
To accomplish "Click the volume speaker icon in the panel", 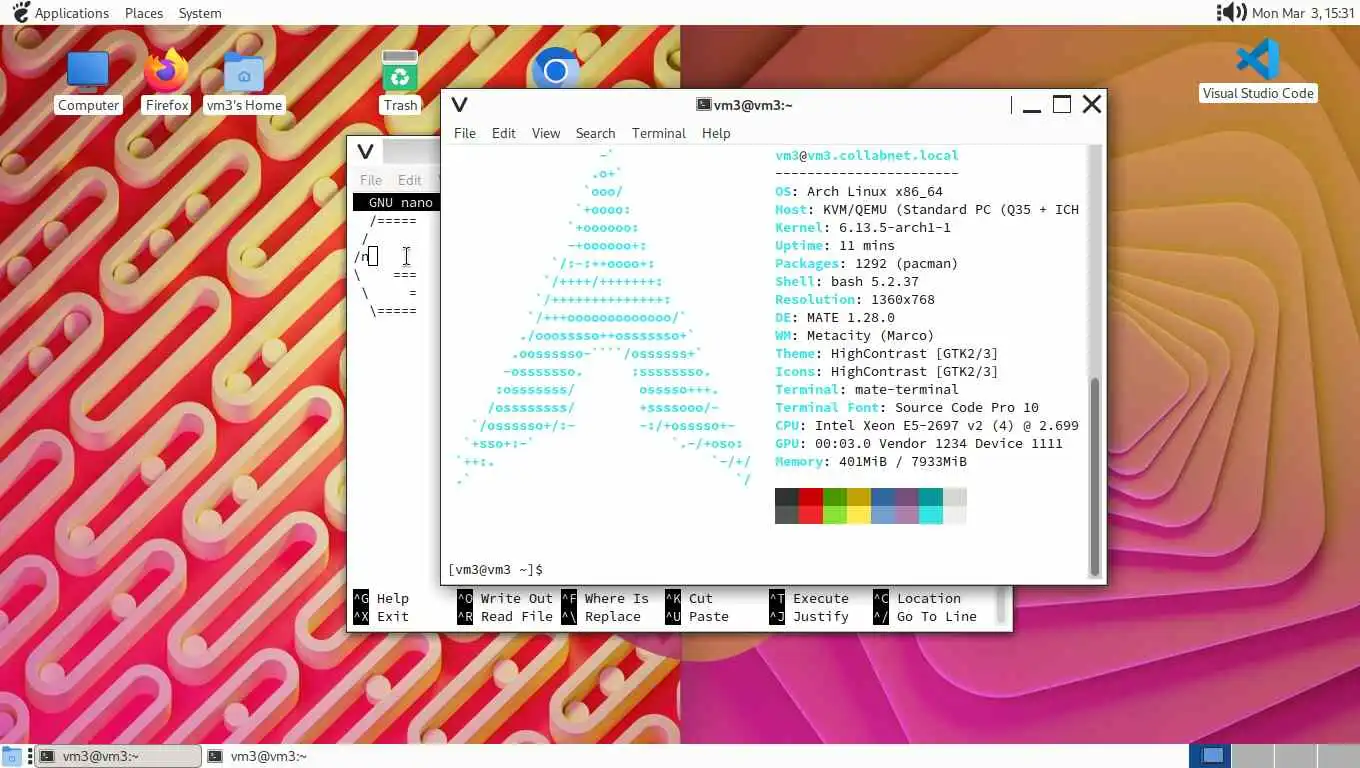I will (x=1231, y=13).
